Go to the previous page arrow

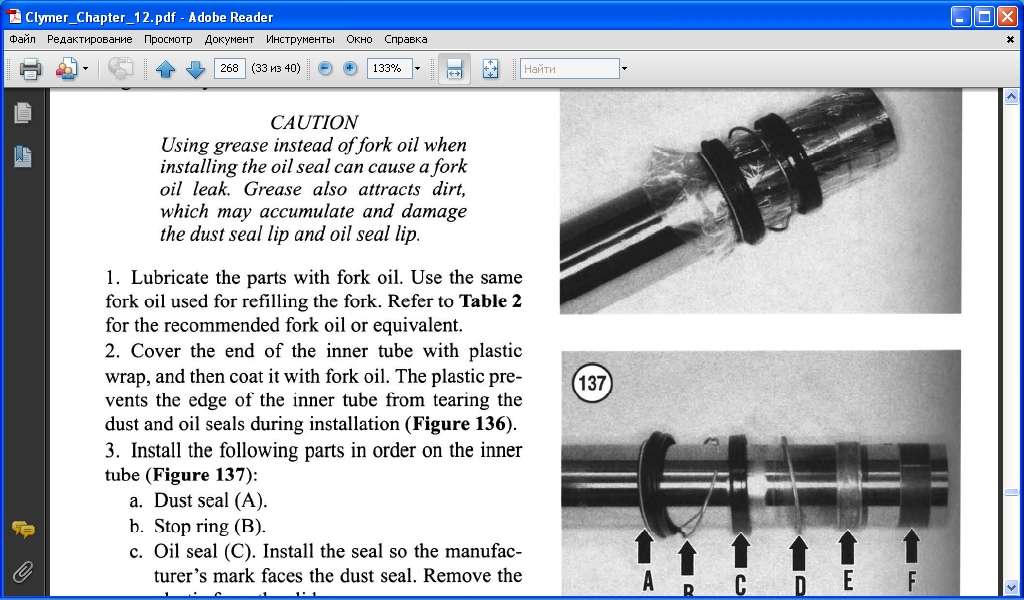click(x=165, y=69)
